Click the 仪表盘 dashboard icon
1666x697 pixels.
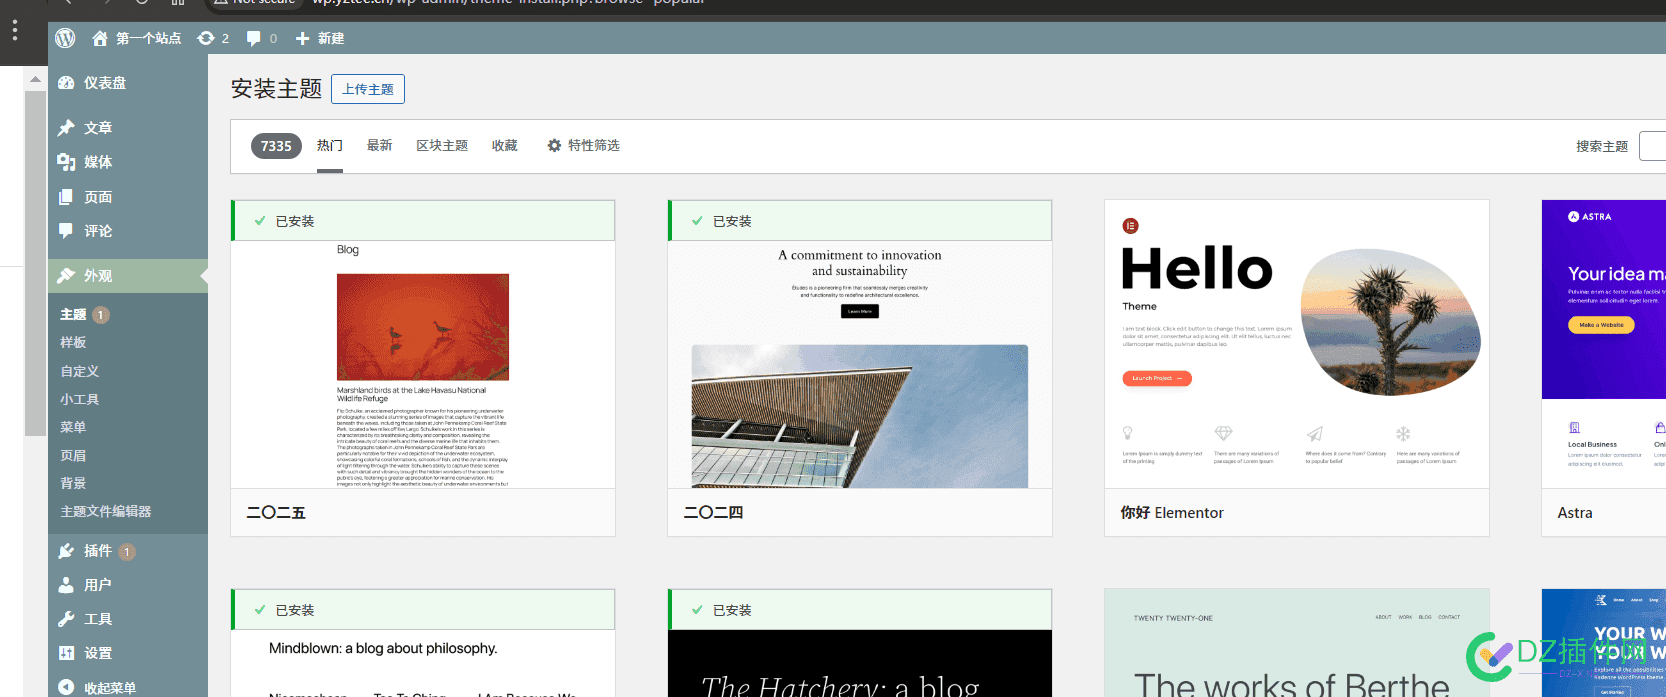point(66,83)
